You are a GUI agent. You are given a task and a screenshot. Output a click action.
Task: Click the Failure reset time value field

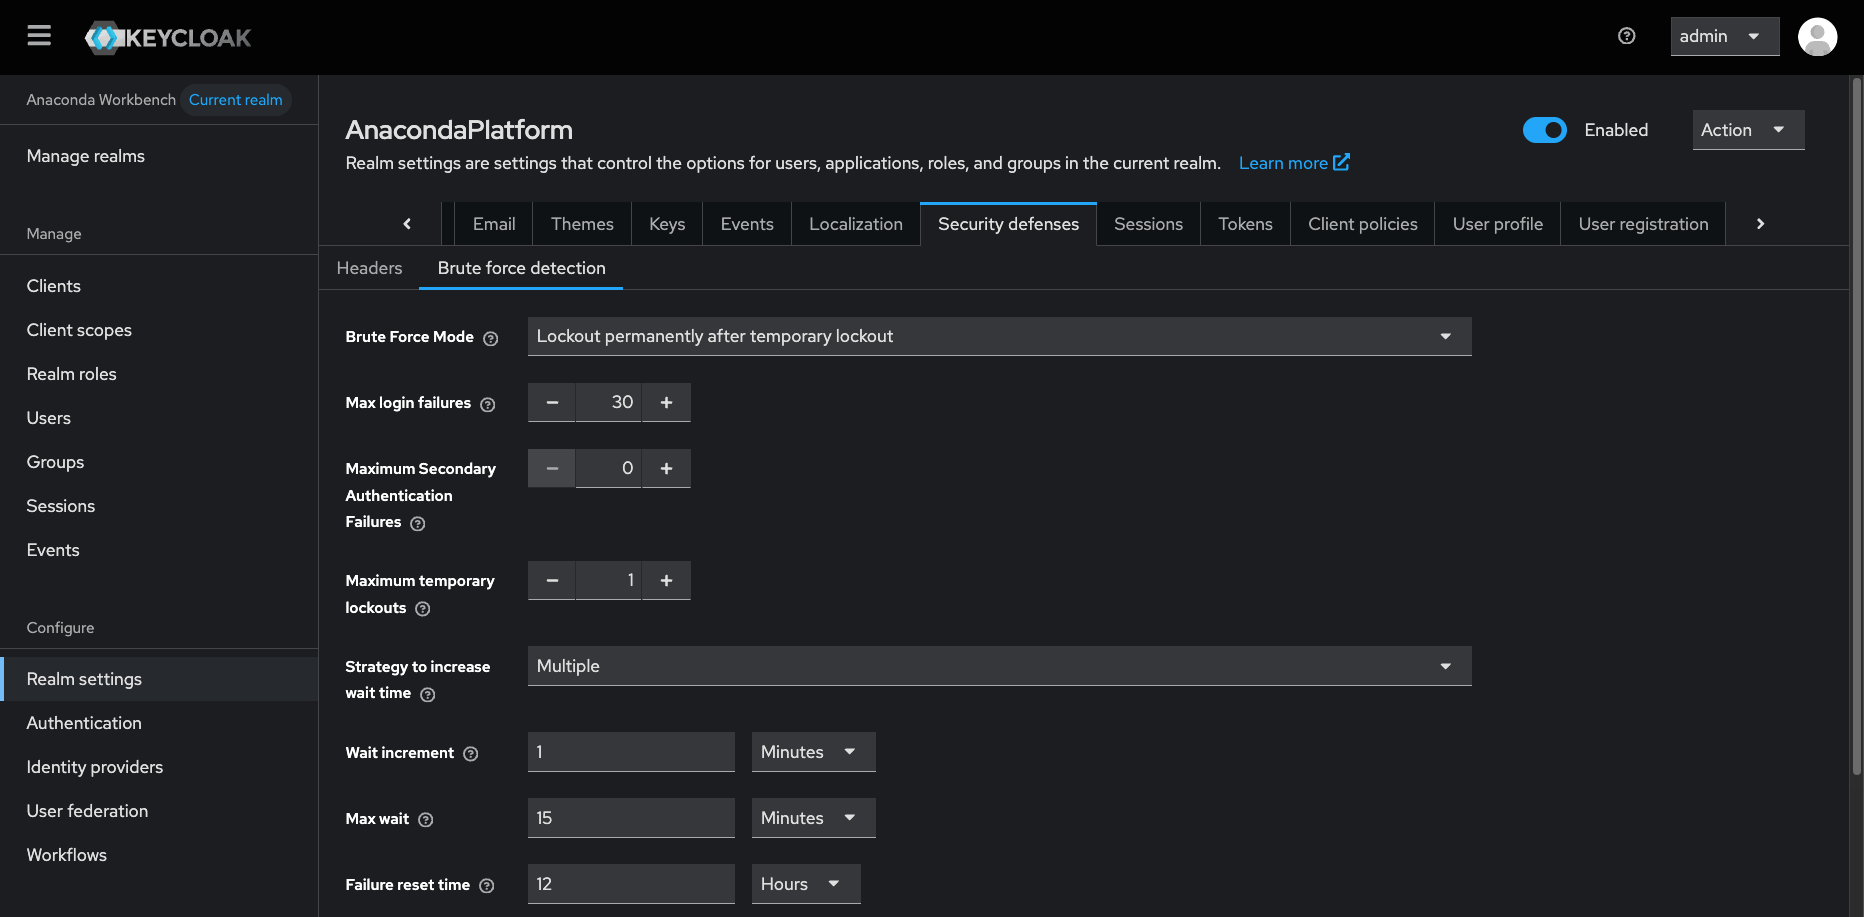tap(631, 884)
